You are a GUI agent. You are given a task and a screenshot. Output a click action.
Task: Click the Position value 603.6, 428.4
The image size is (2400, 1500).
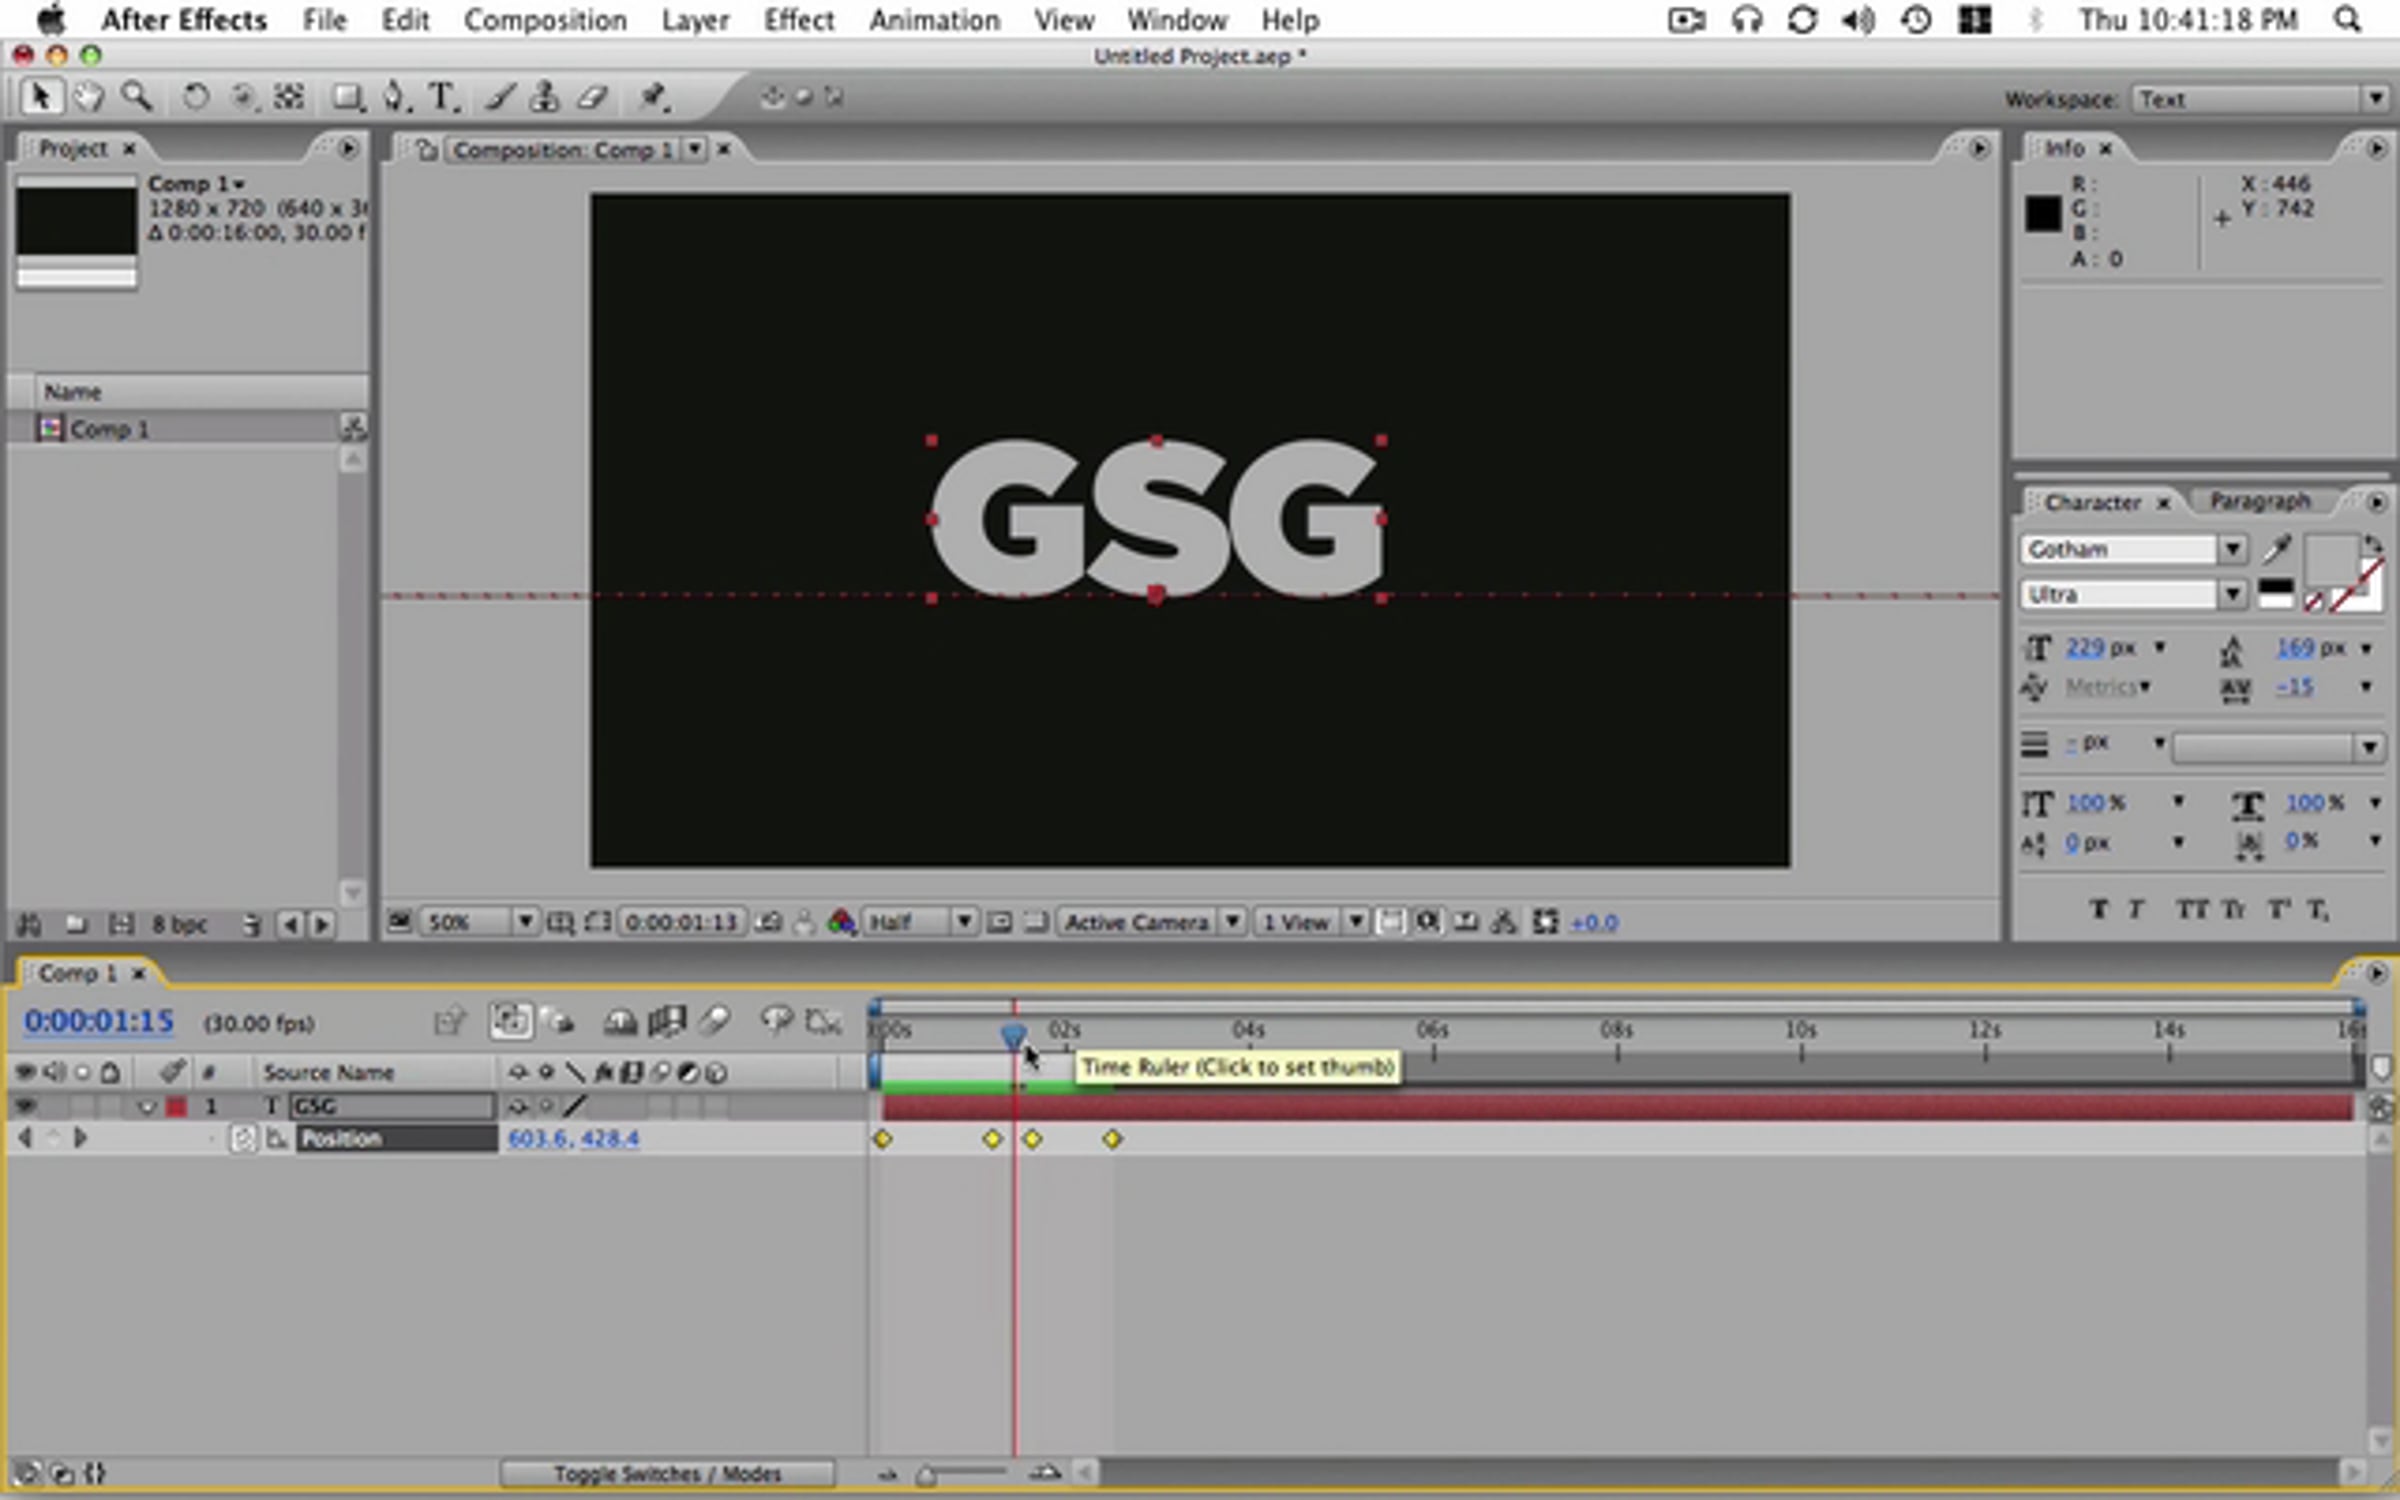[573, 1138]
